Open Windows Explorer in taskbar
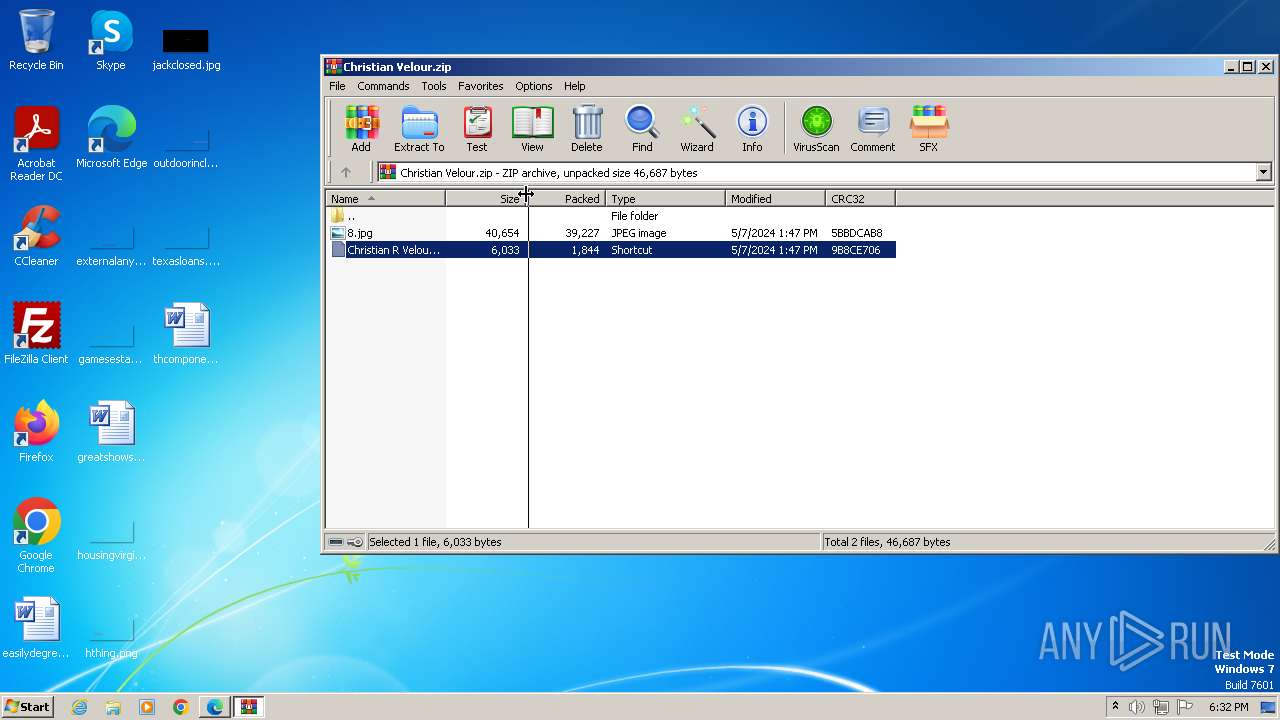1280x720 pixels. tap(113, 707)
